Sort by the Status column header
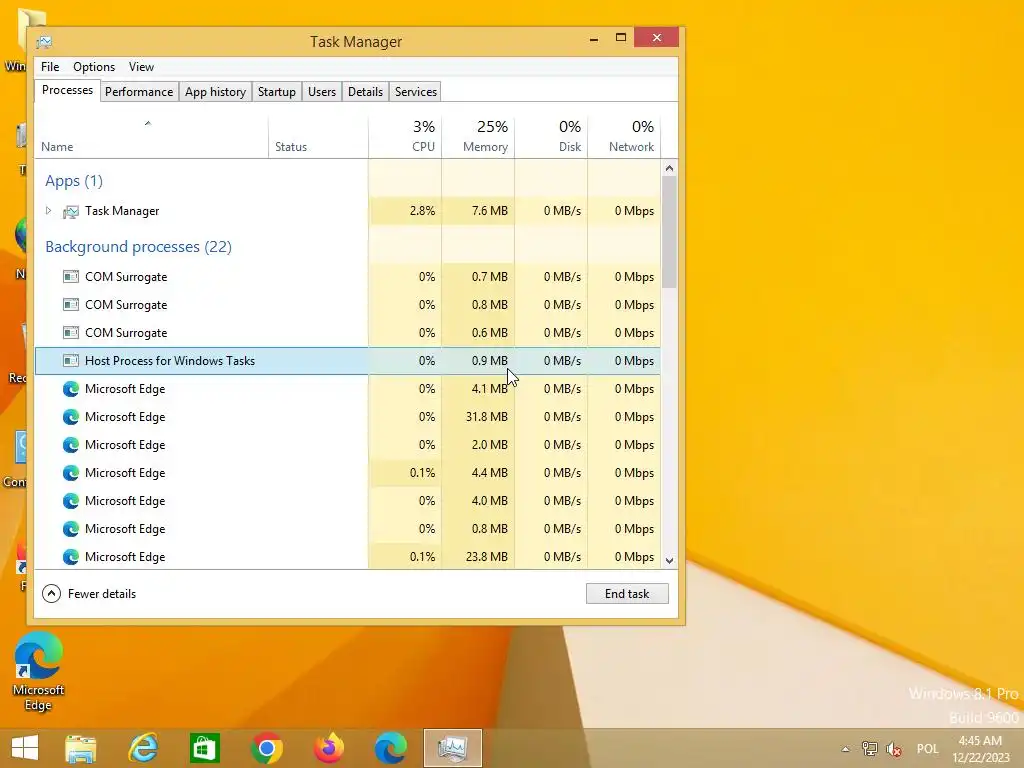The width and height of the screenshot is (1024, 768). click(318, 137)
